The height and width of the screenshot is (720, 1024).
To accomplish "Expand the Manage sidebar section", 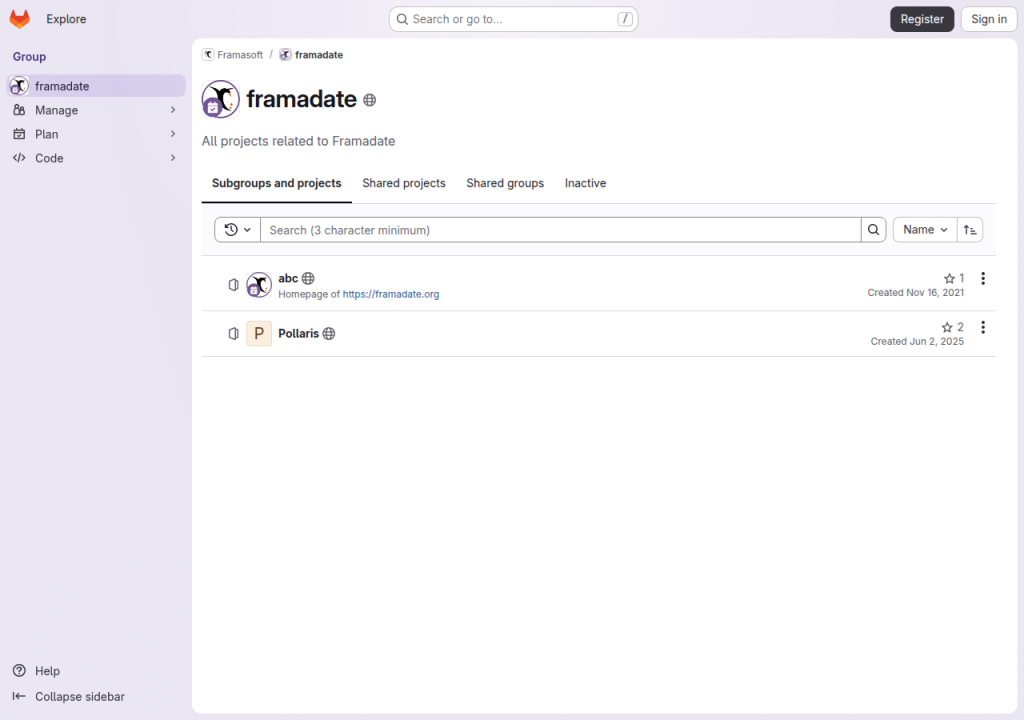I will [x=96, y=110].
